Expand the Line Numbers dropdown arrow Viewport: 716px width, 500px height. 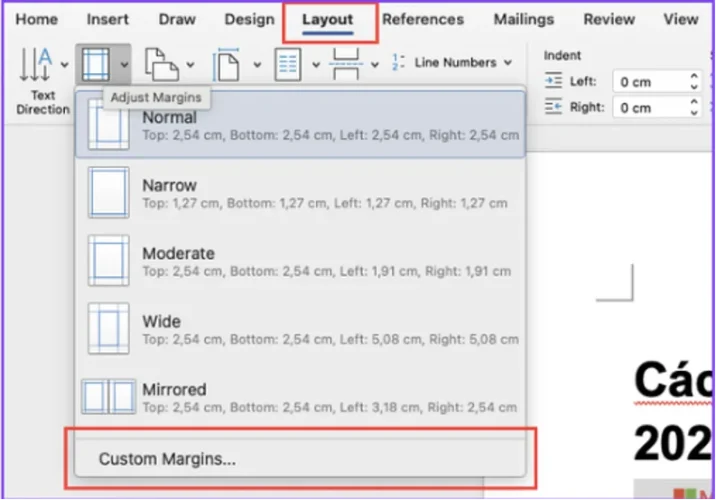click(508, 63)
